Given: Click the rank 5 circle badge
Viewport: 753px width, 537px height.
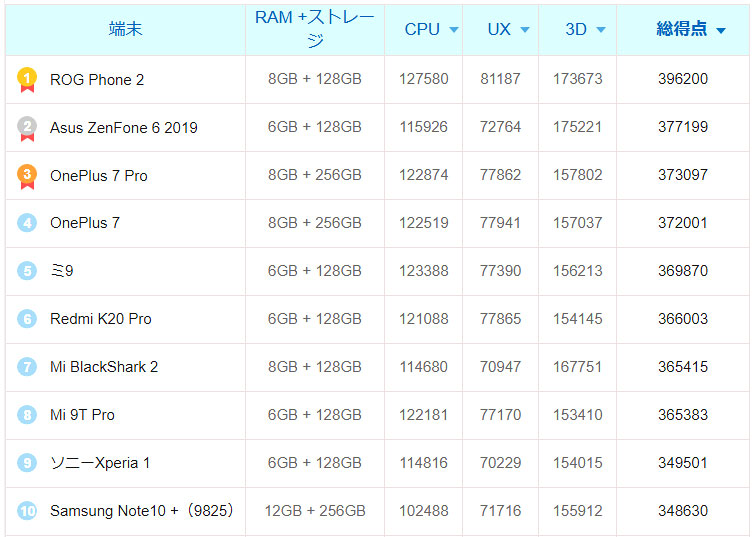Looking at the screenshot, I should [27, 271].
